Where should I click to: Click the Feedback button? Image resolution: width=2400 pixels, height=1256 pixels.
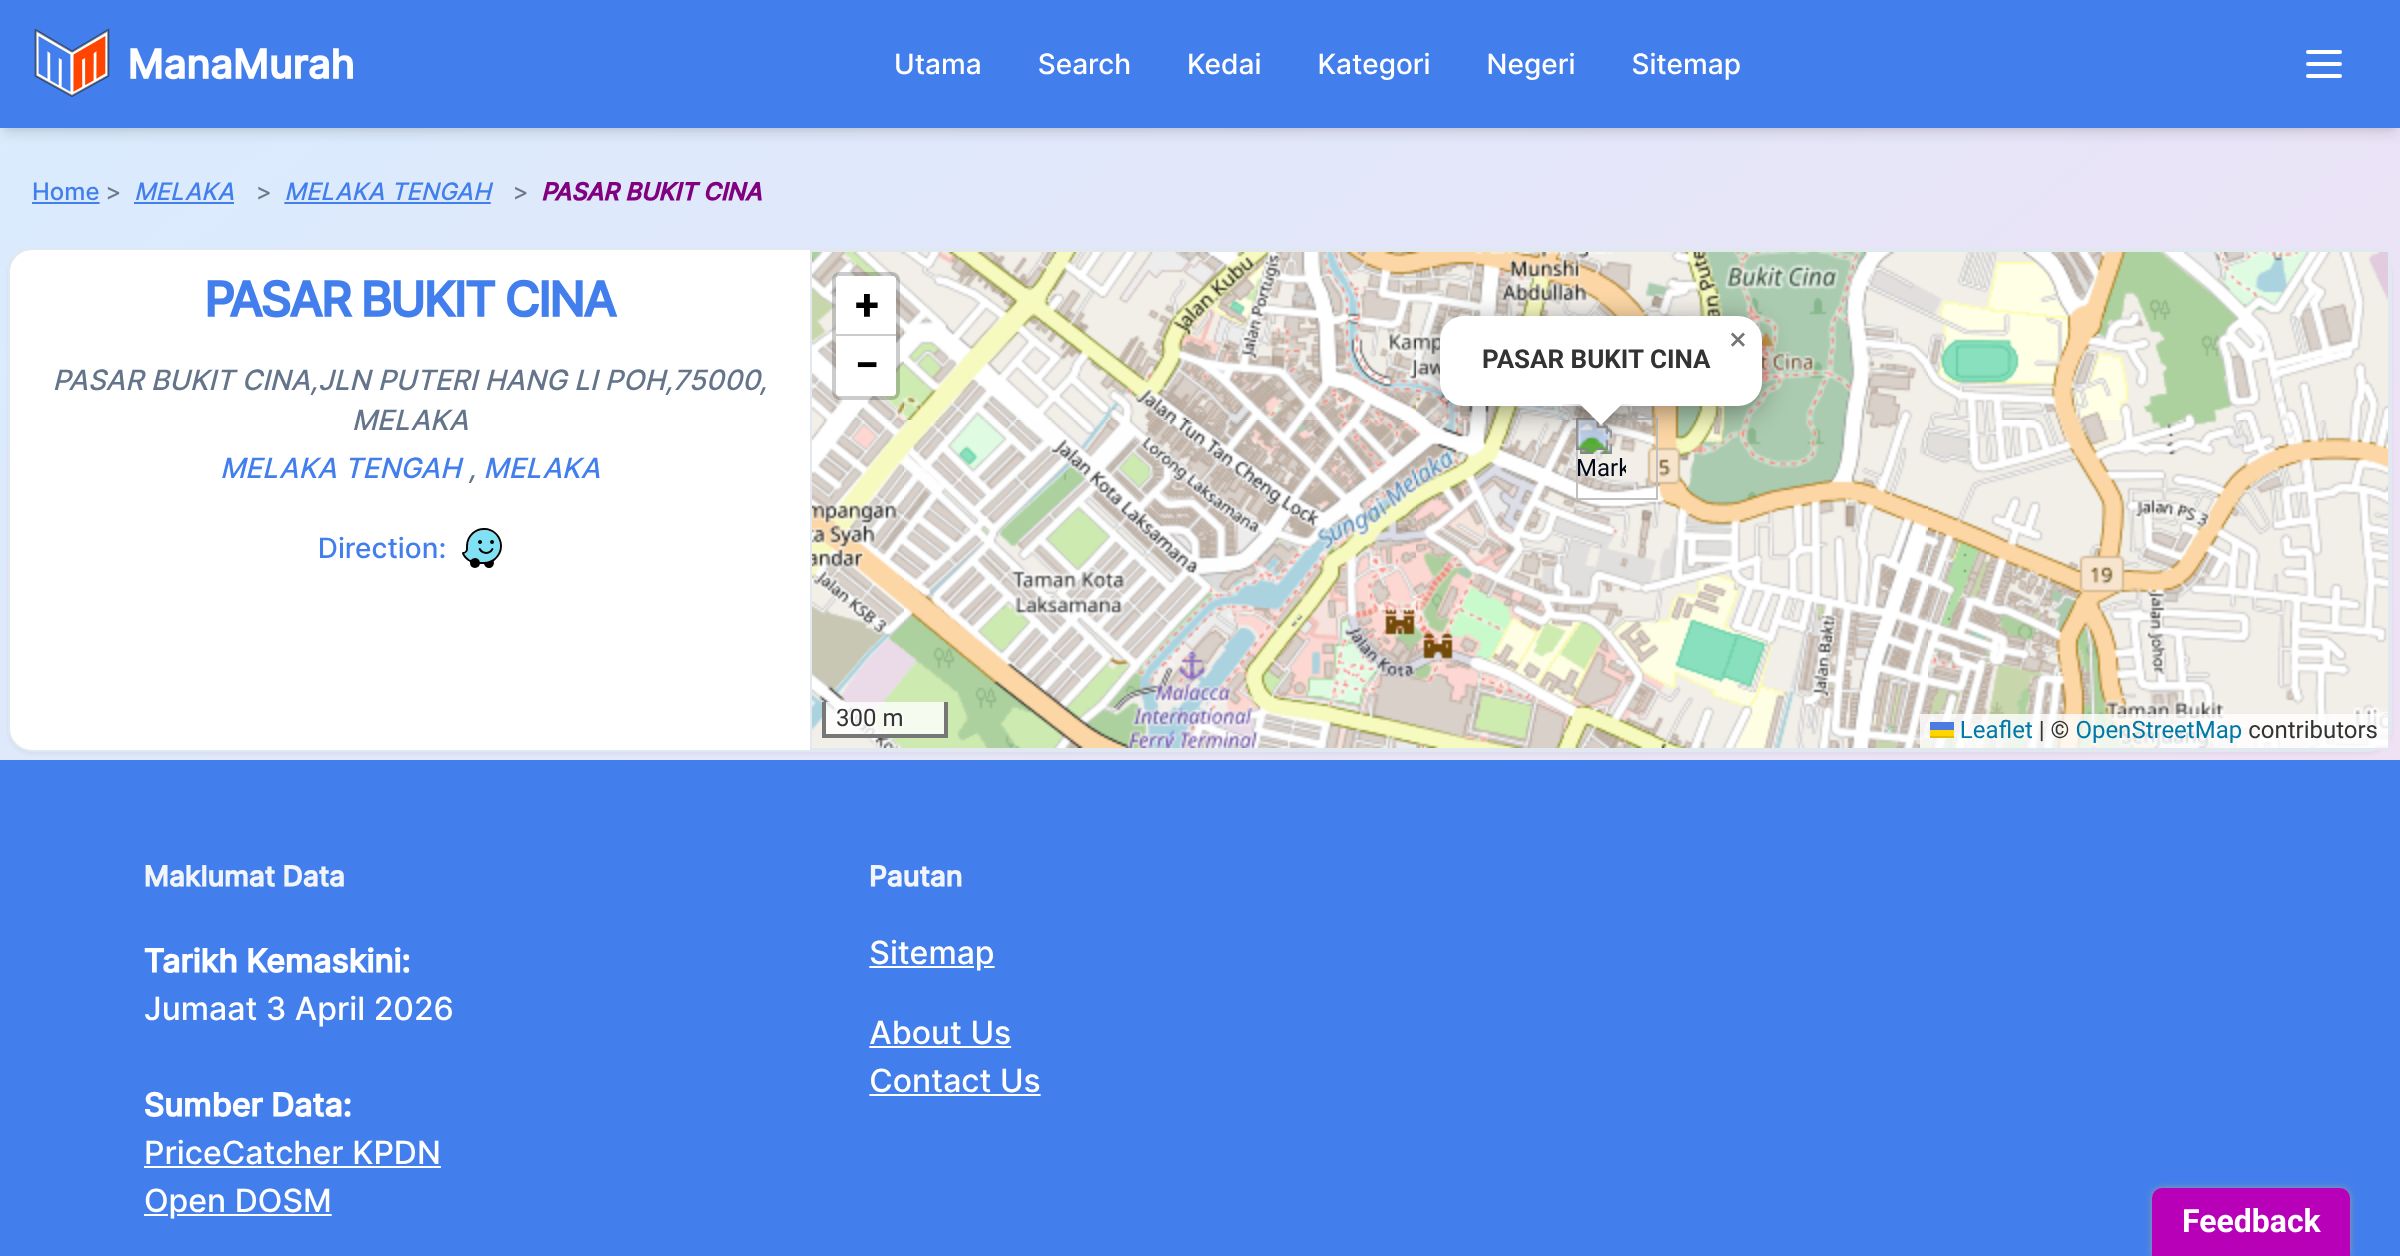(x=2250, y=1220)
